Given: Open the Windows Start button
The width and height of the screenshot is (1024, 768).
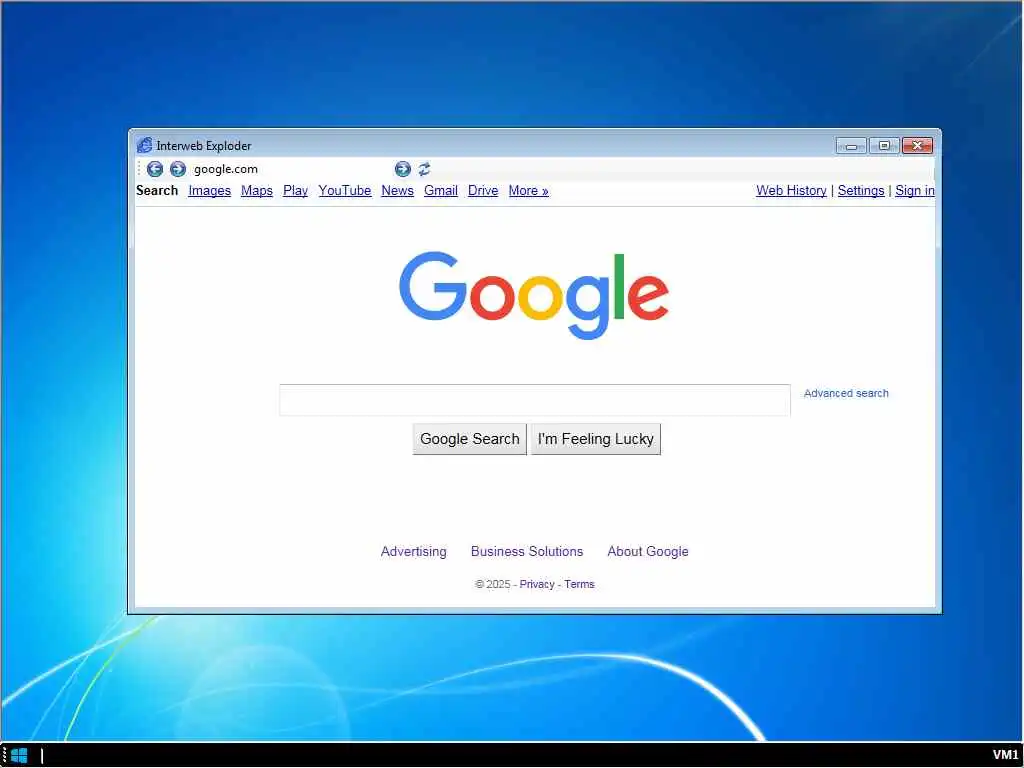Looking at the screenshot, I should point(19,756).
